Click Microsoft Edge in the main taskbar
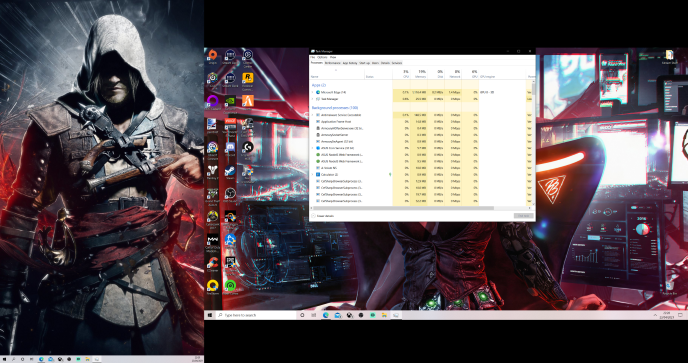Viewport: 688px width, 363px height. 326,315
